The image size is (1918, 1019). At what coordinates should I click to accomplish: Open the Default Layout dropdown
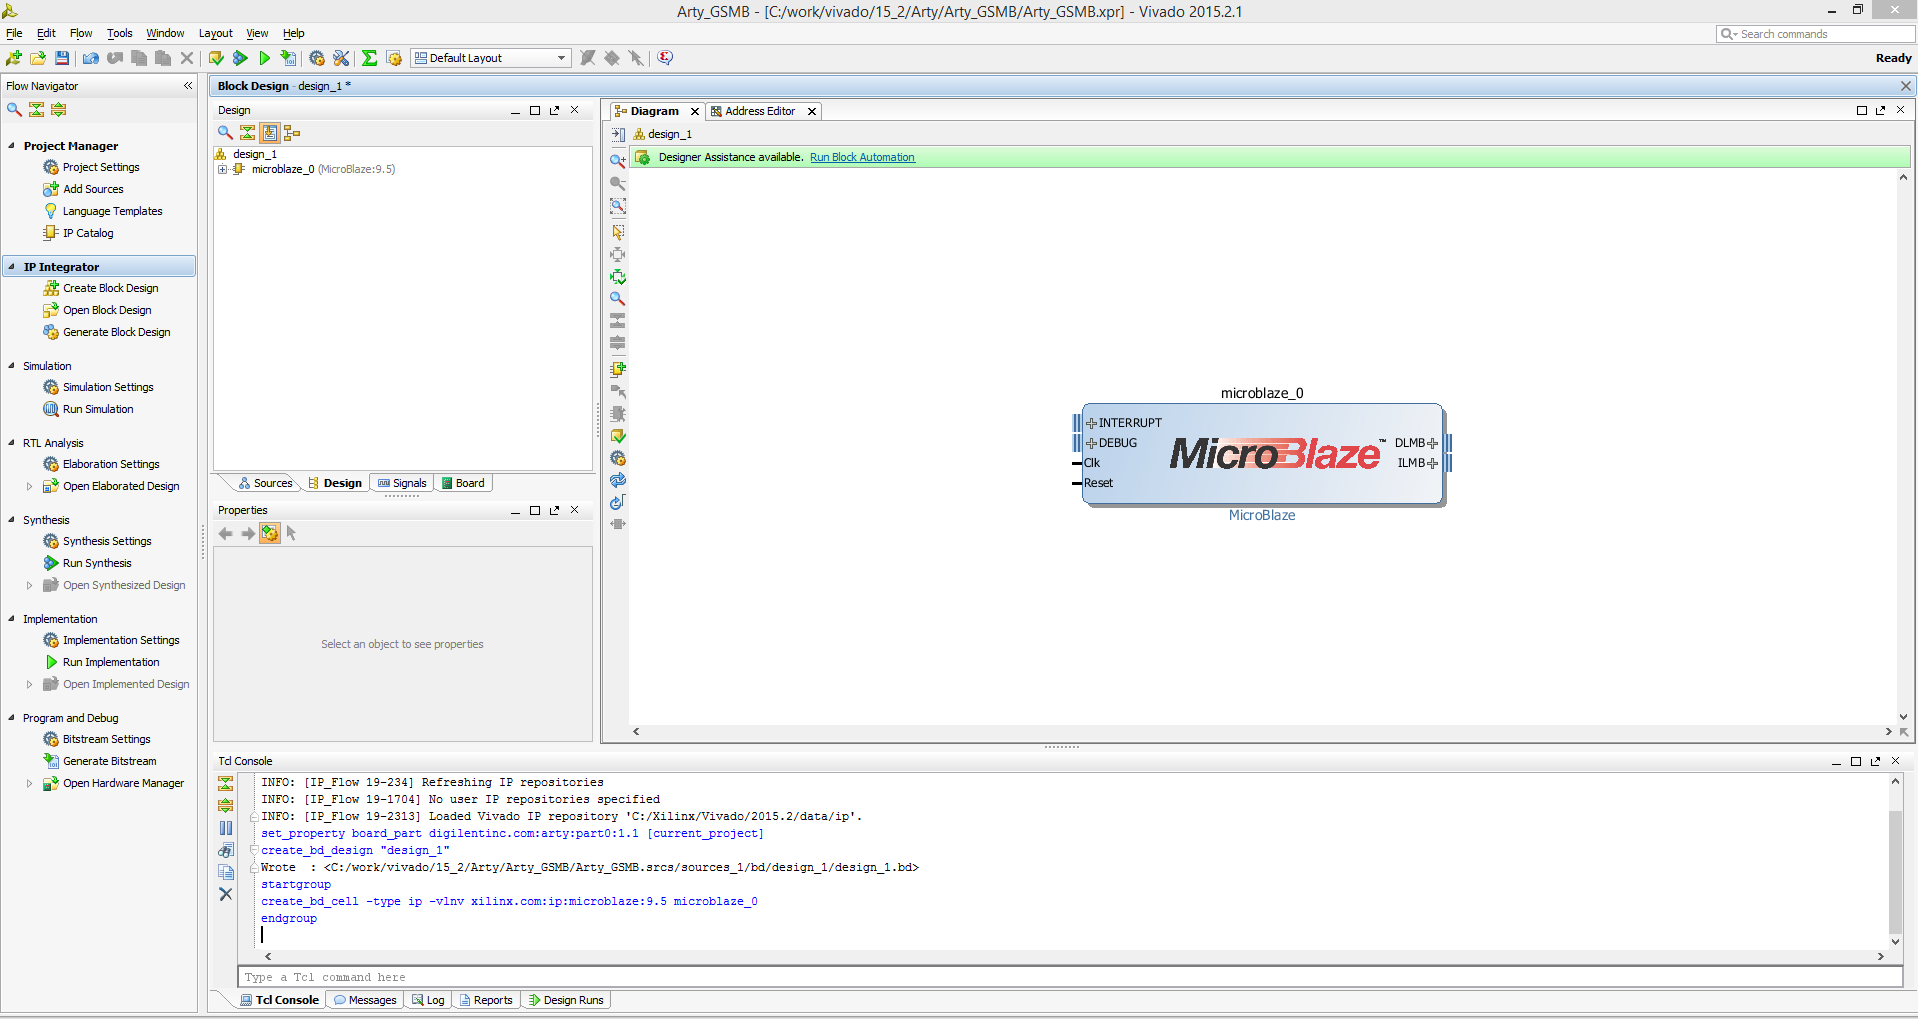click(491, 58)
